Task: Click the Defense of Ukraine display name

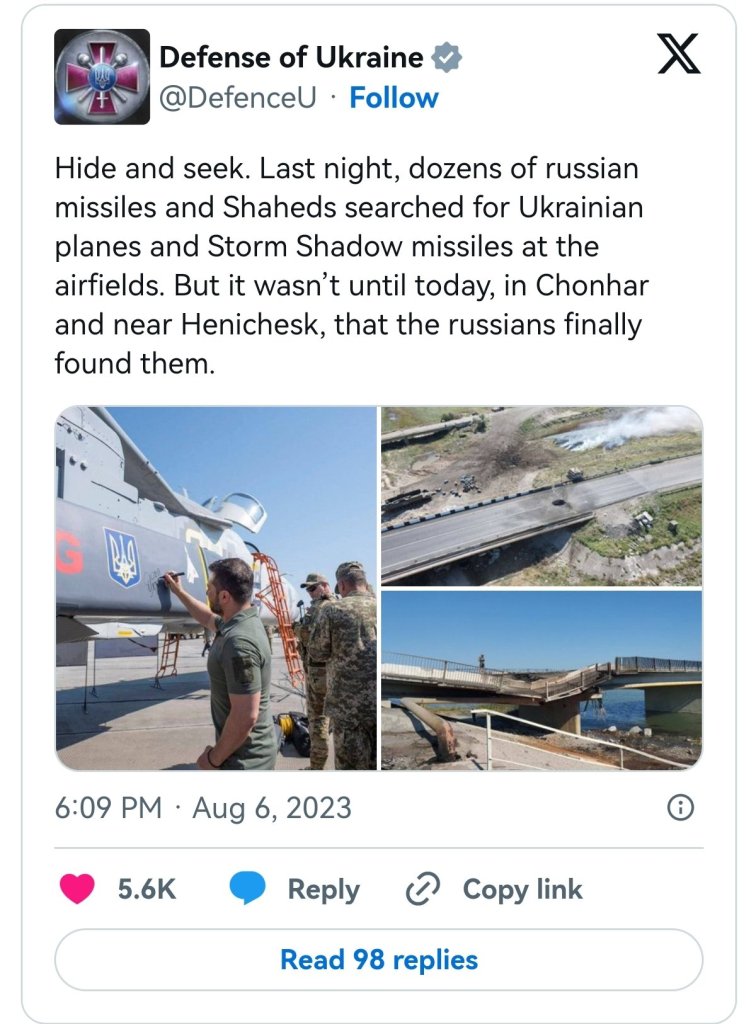Action: pyautogui.click(x=291, y=58)
